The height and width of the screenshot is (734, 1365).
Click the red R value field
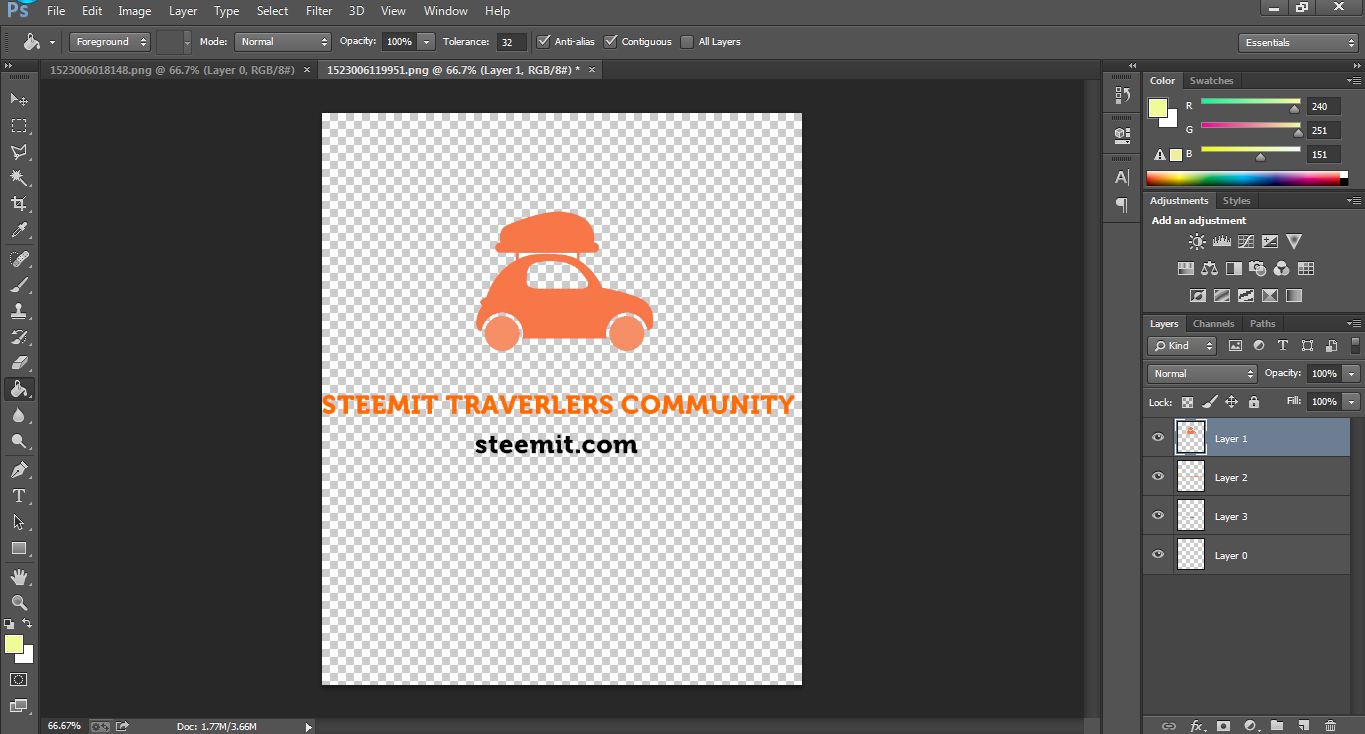click(x=1322, y=106)
